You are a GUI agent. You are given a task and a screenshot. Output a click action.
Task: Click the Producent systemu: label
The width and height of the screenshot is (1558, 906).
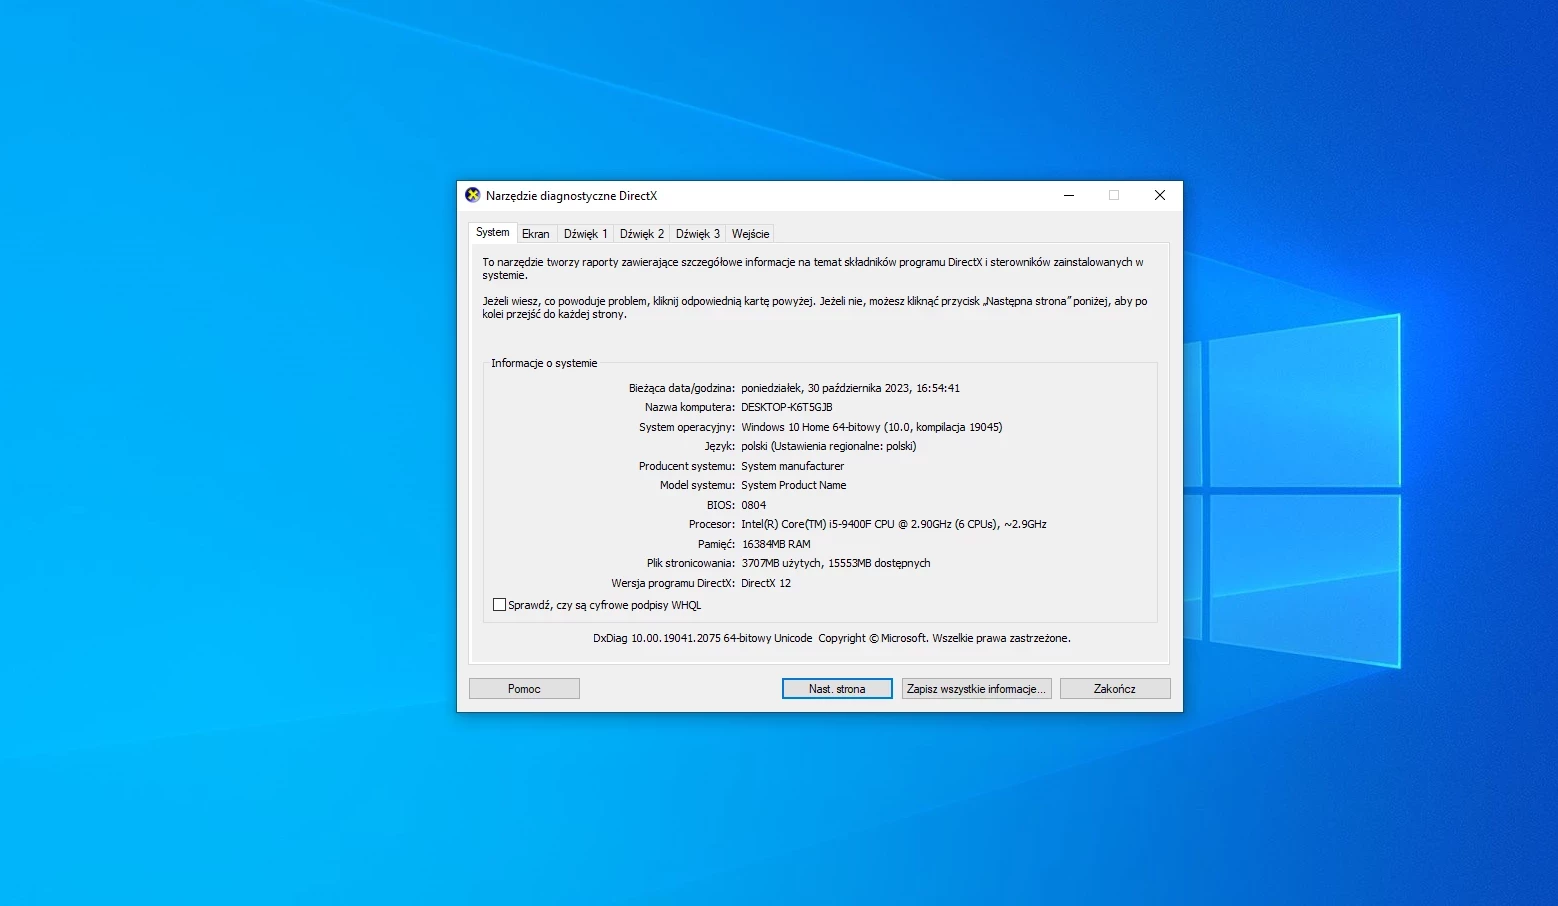tap(687, 466)
